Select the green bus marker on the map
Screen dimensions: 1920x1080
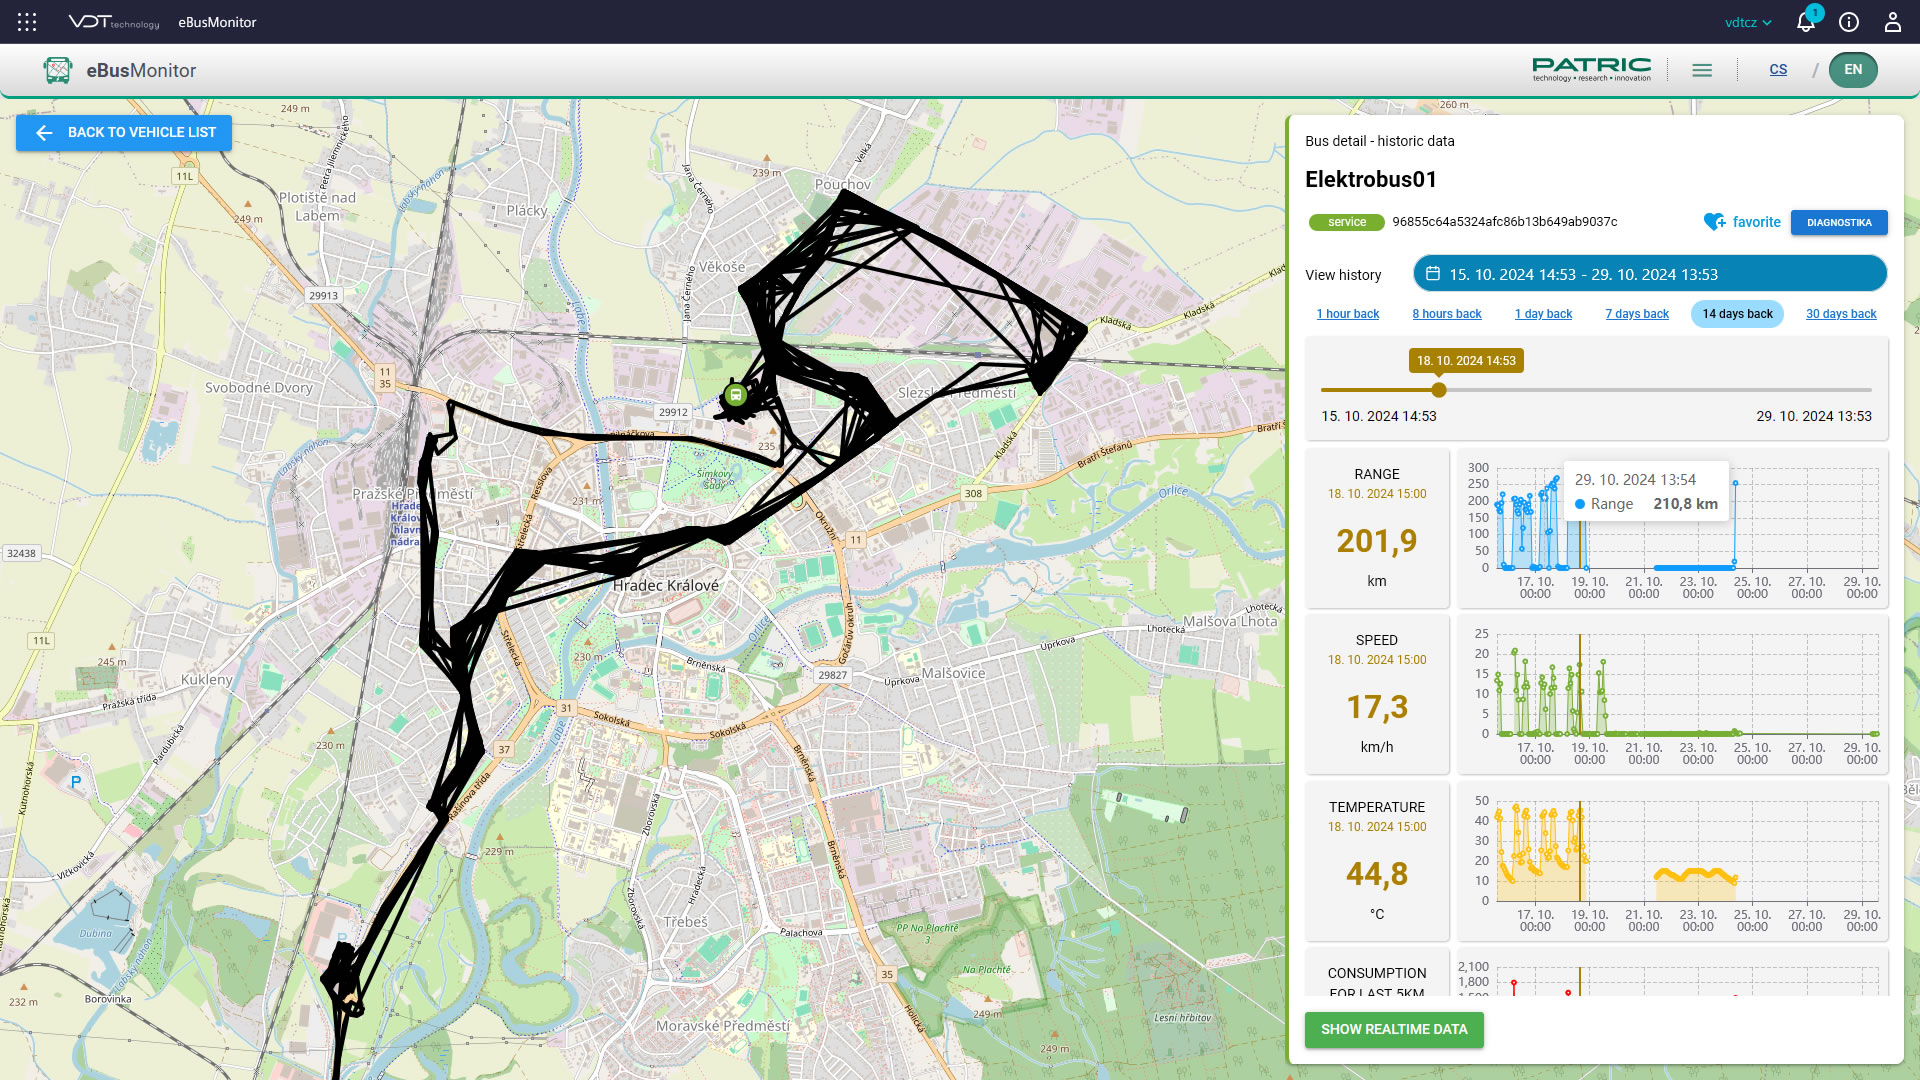click(x=736, y=395)
